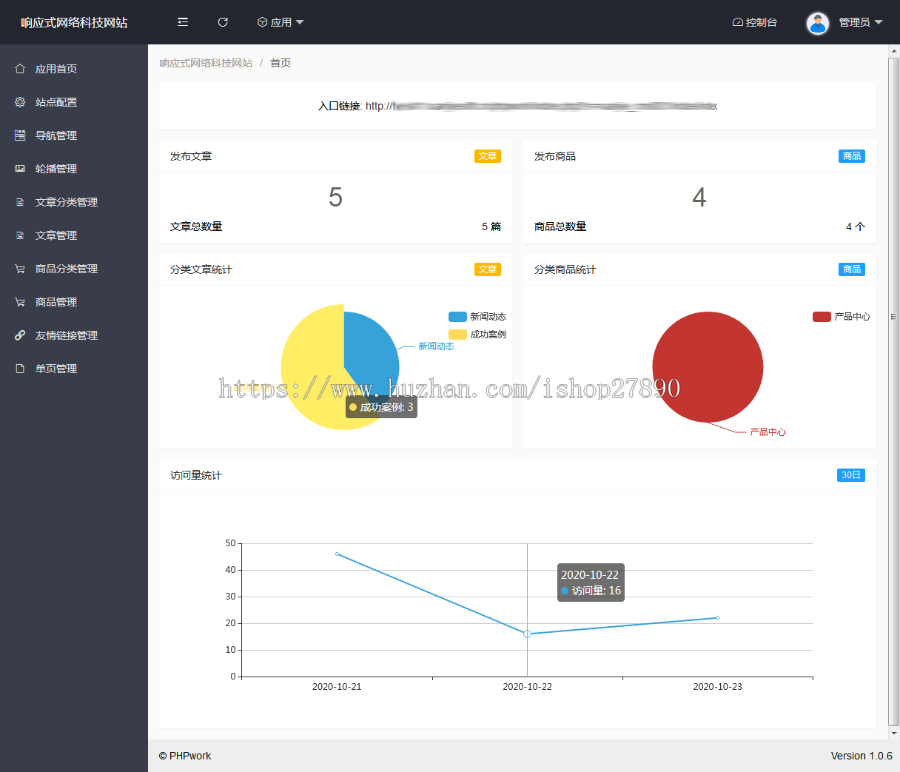The image size is (900, 772).
Task: Click the 商品总数量 label
Action: click(x=560, y=227)
